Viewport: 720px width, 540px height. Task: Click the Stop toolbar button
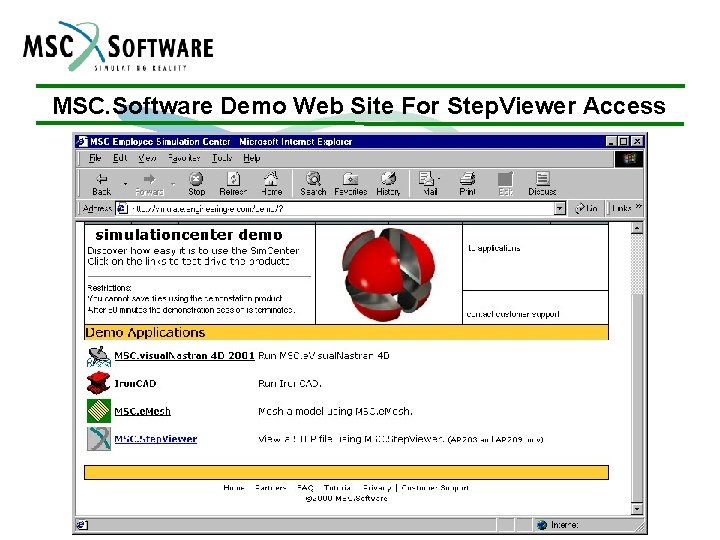(x=197, y=184)
